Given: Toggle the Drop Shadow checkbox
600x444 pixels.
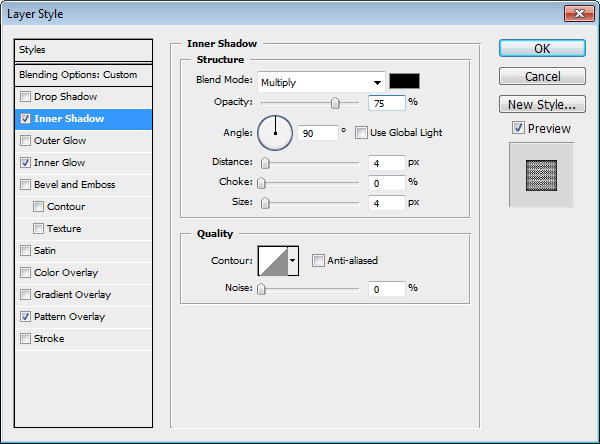Looking at the screenshot, I should [x=25, y=96].
